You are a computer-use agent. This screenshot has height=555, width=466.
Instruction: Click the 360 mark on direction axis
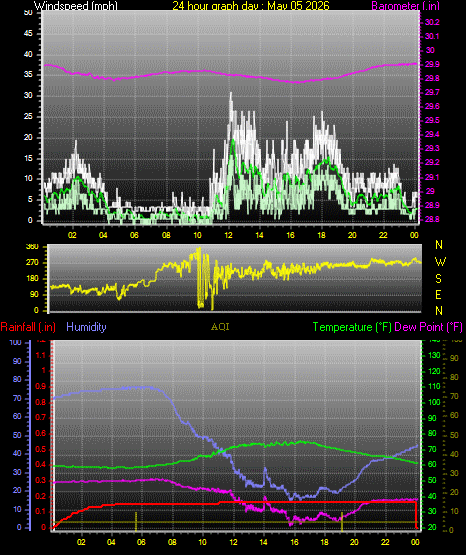[x=33, y=247]
